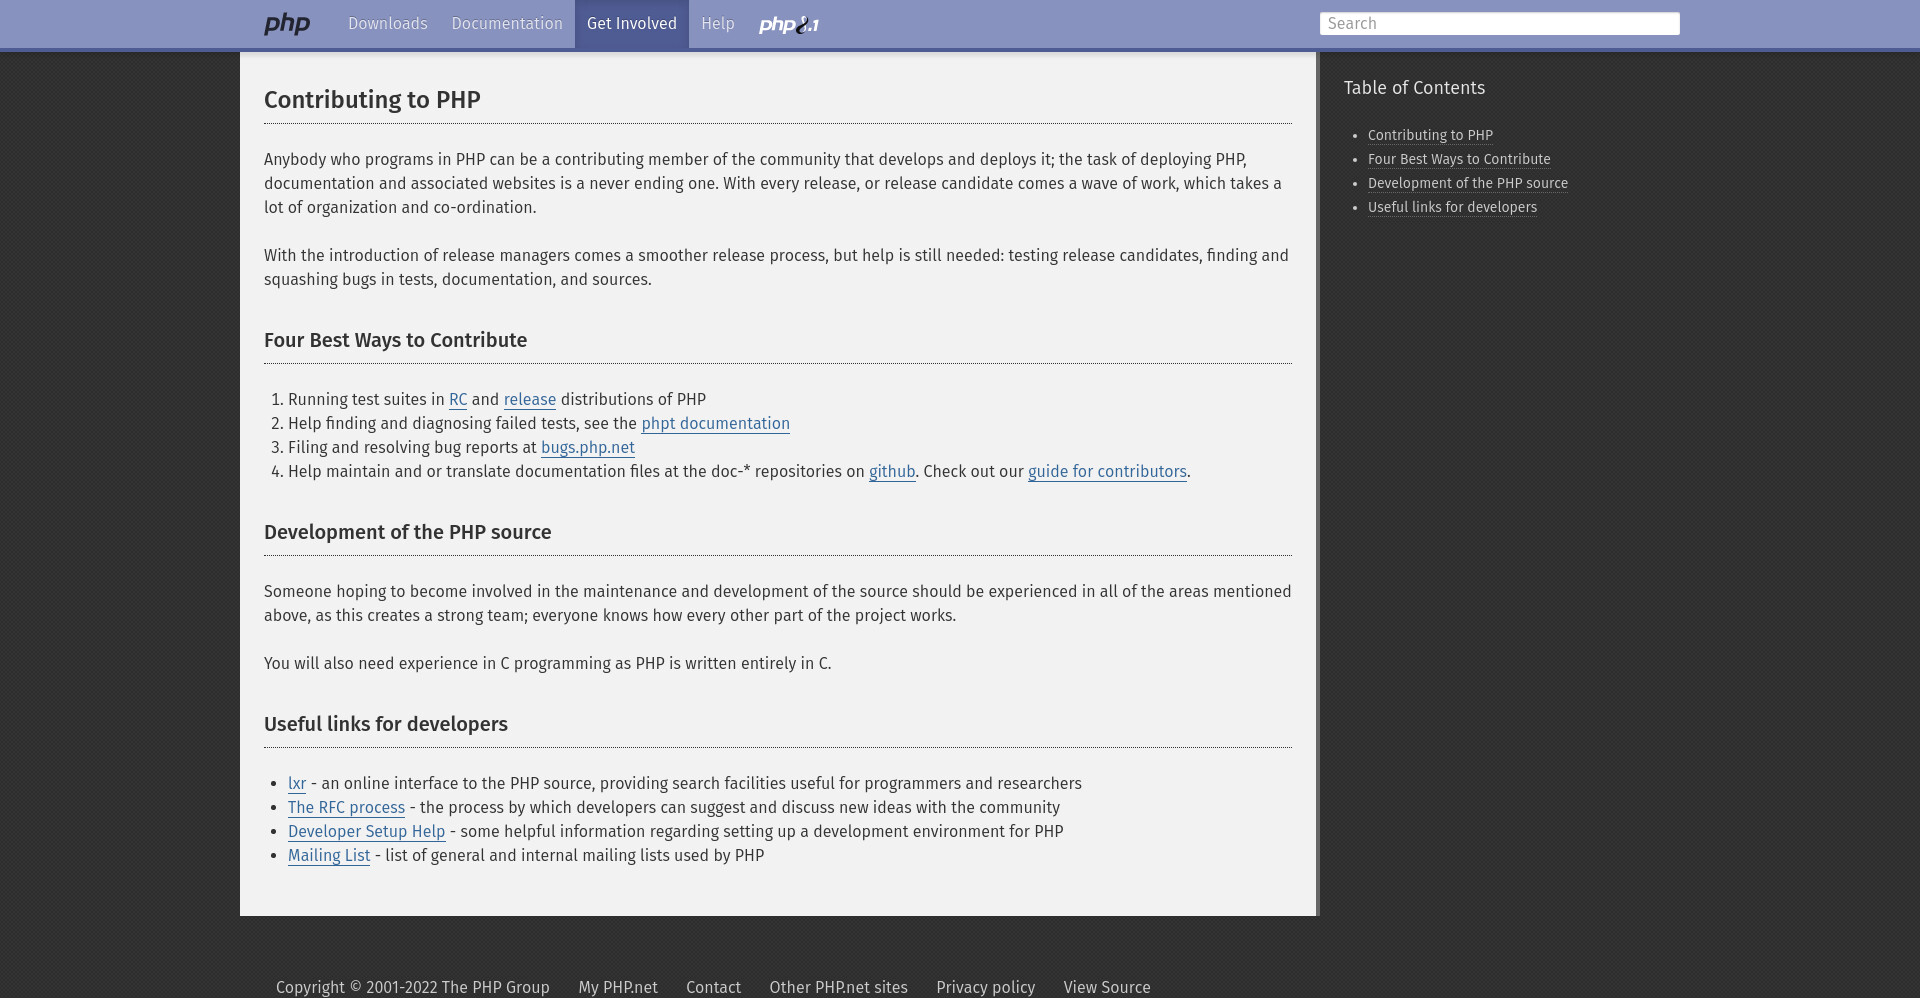Screen dimensions: 1920x998
Task: Click the Contributing to PHP main heading
Action: (x=372, y=100)
